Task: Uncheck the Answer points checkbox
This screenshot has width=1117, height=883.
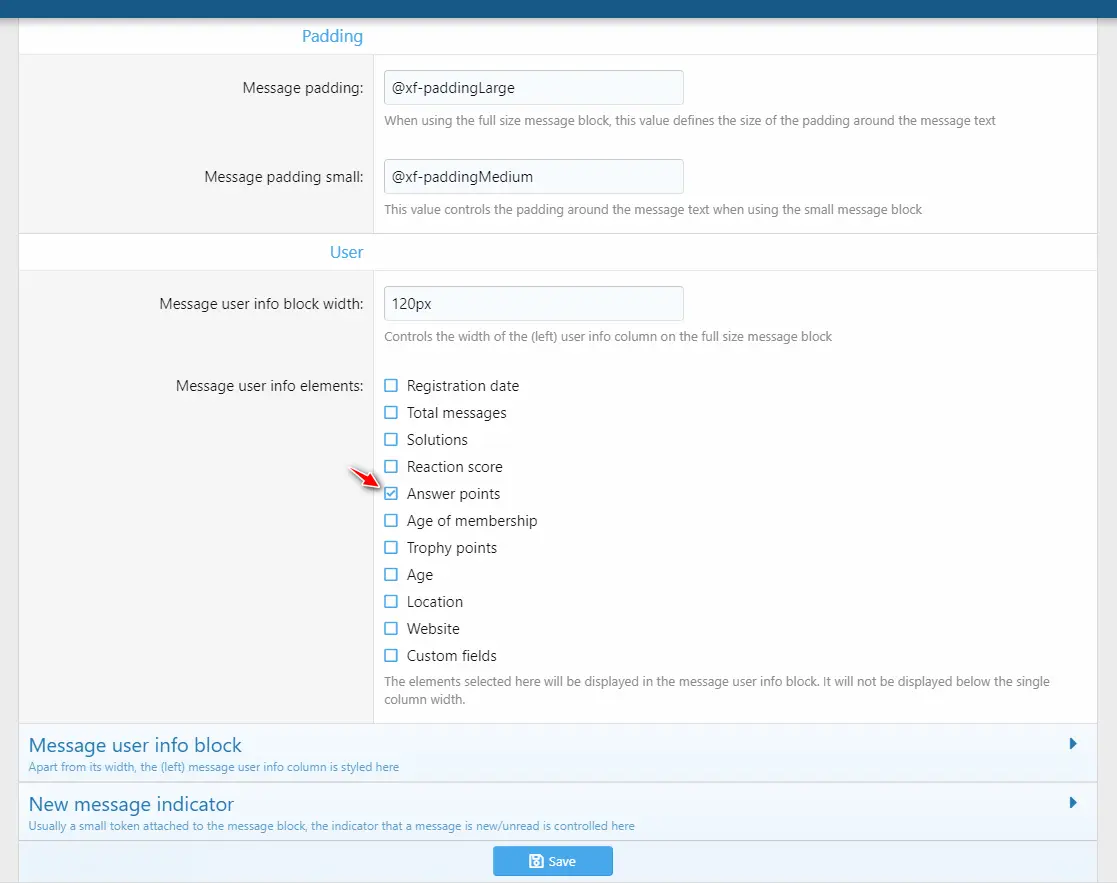Action: click(391, 493)
